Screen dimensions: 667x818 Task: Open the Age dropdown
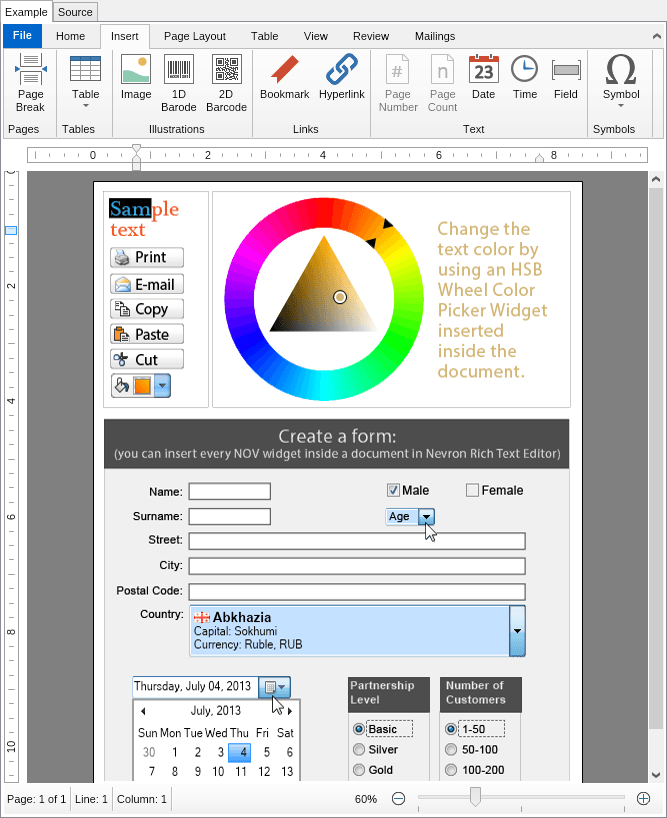click(427, 516)
